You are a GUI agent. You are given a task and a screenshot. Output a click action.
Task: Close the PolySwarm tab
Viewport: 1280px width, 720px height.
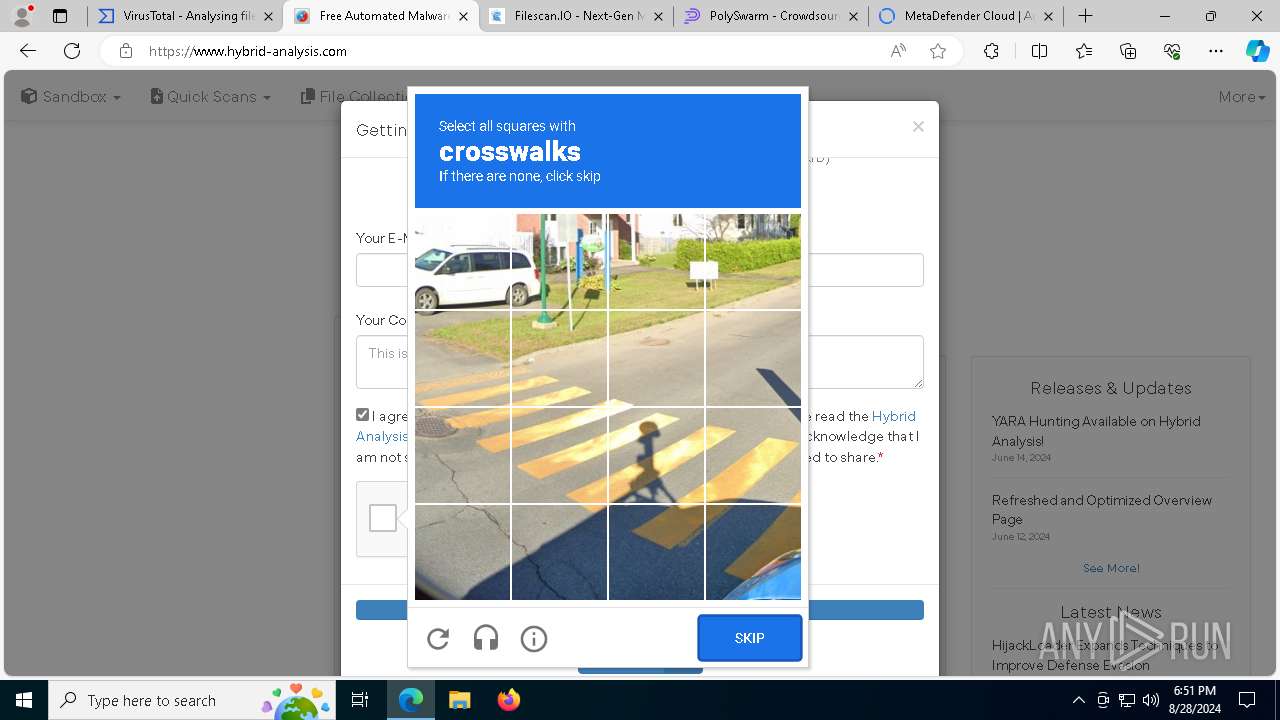(853, 16)
